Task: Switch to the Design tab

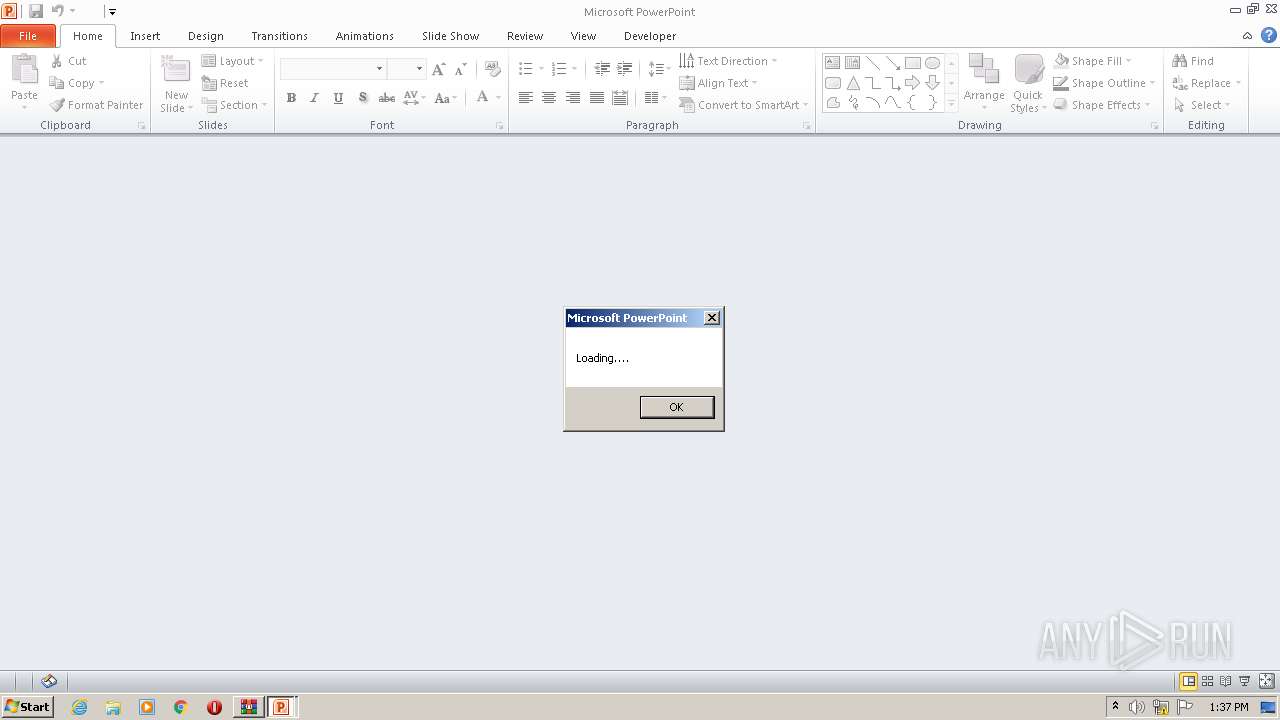Action: 206,36
